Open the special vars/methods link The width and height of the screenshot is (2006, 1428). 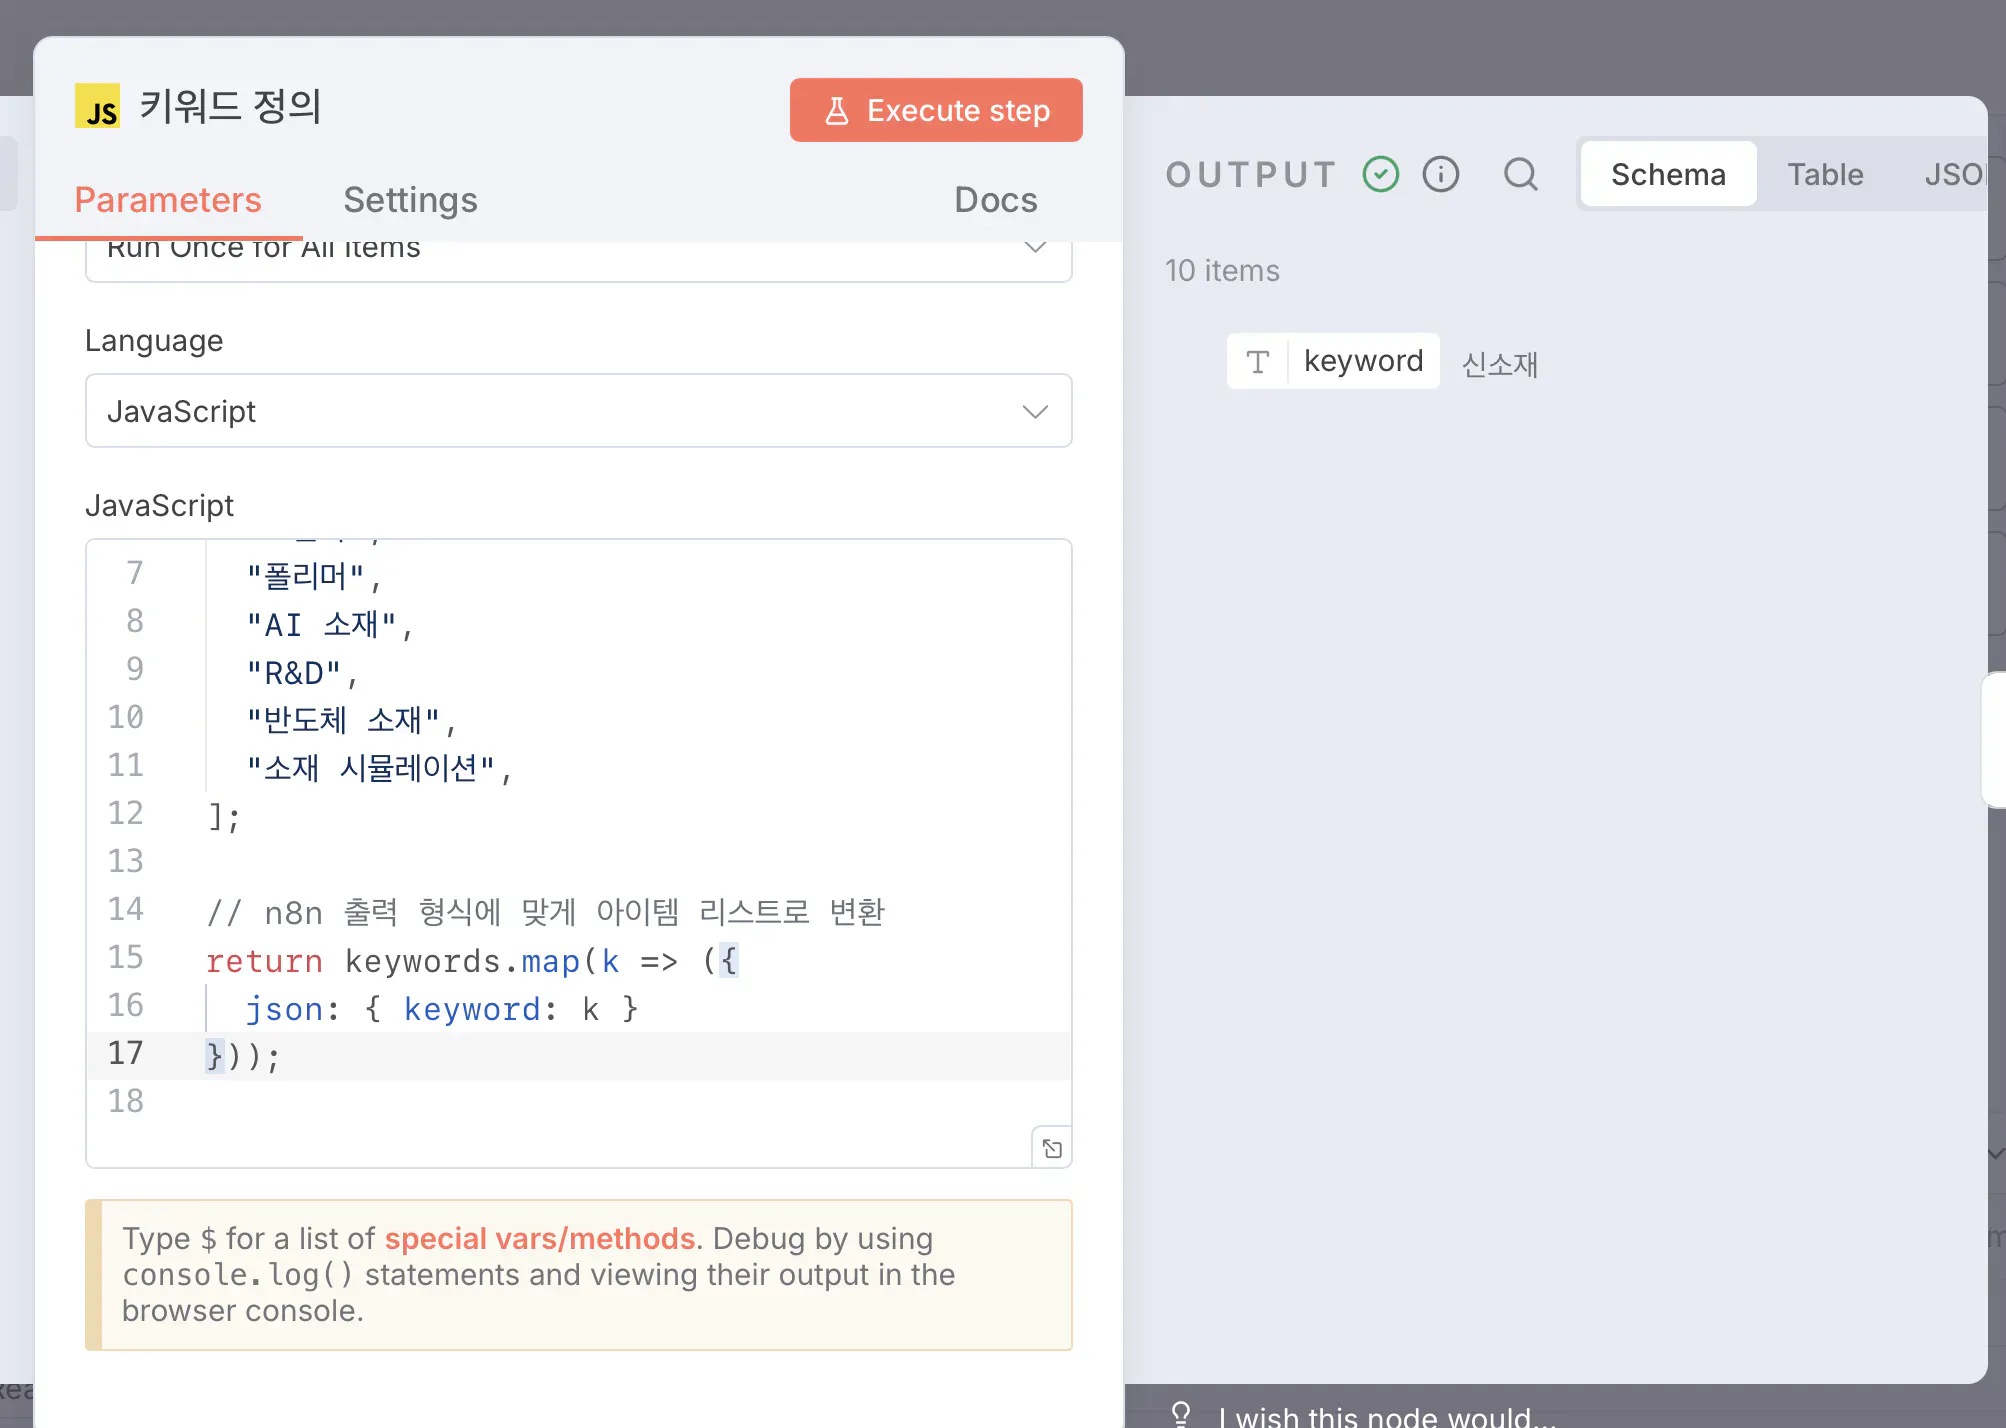click(x=539, y=1238)
